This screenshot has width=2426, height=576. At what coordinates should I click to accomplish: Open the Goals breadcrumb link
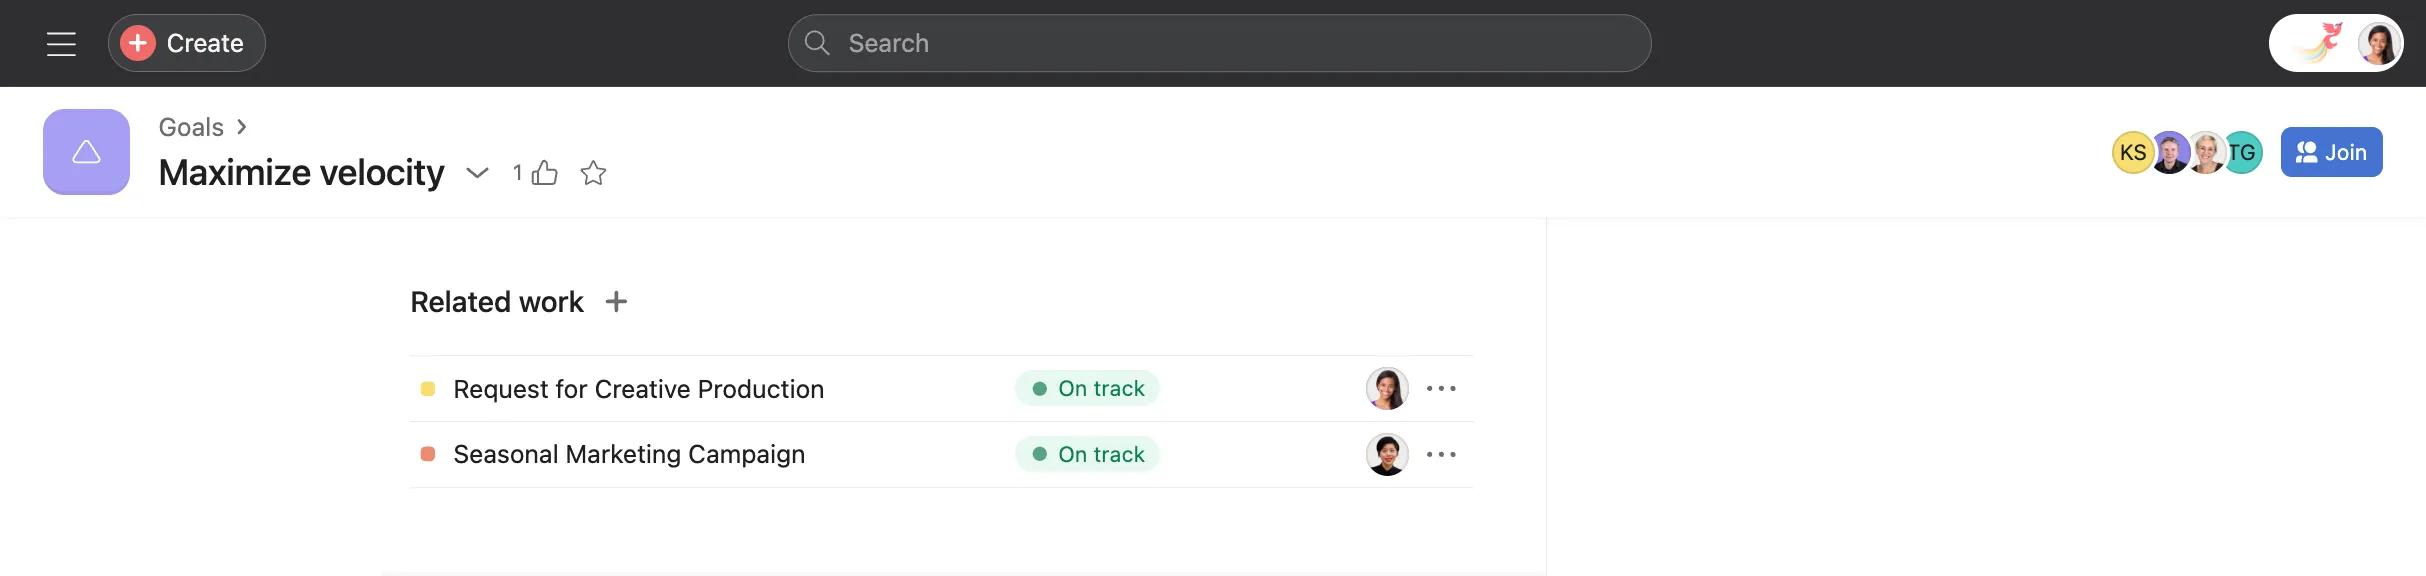tap(191, 127)
